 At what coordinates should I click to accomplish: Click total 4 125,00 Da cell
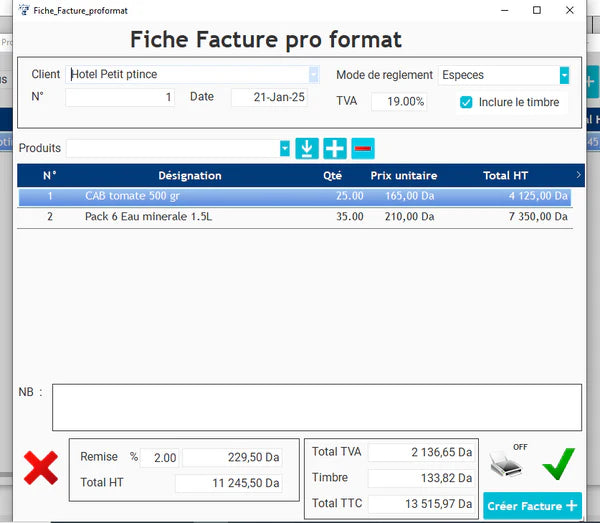pyautogui.click(x=538, y=196)
